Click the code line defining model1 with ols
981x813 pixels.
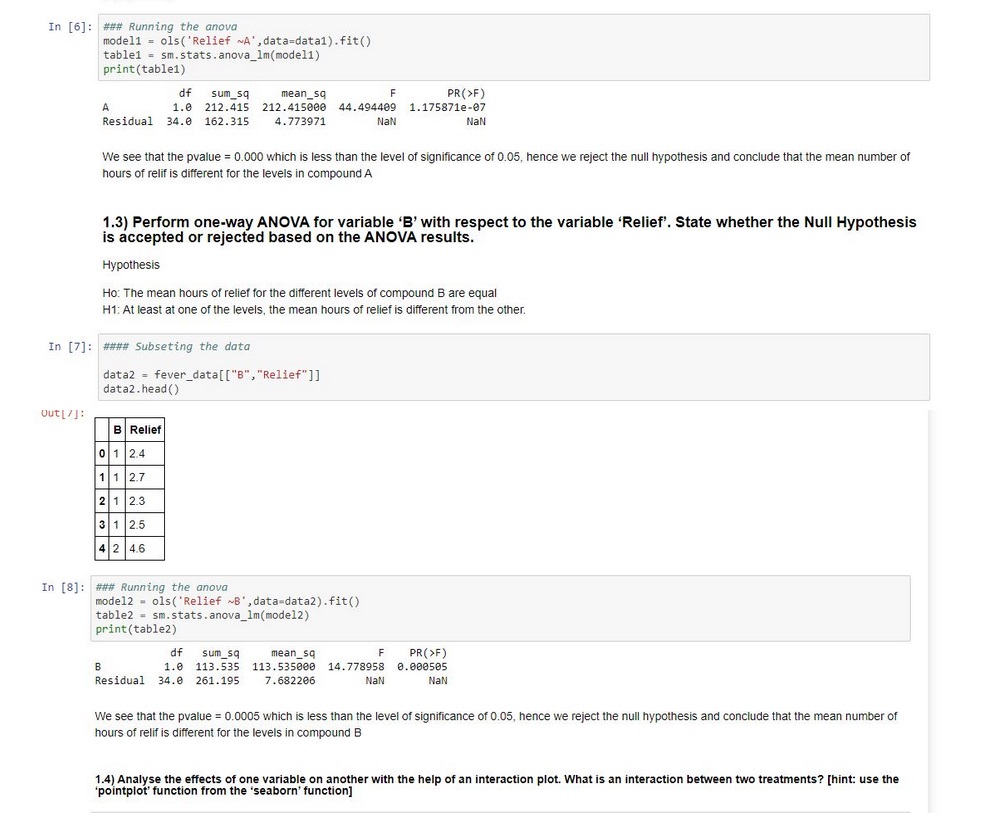pyautogui.click(x=237, y=41)
